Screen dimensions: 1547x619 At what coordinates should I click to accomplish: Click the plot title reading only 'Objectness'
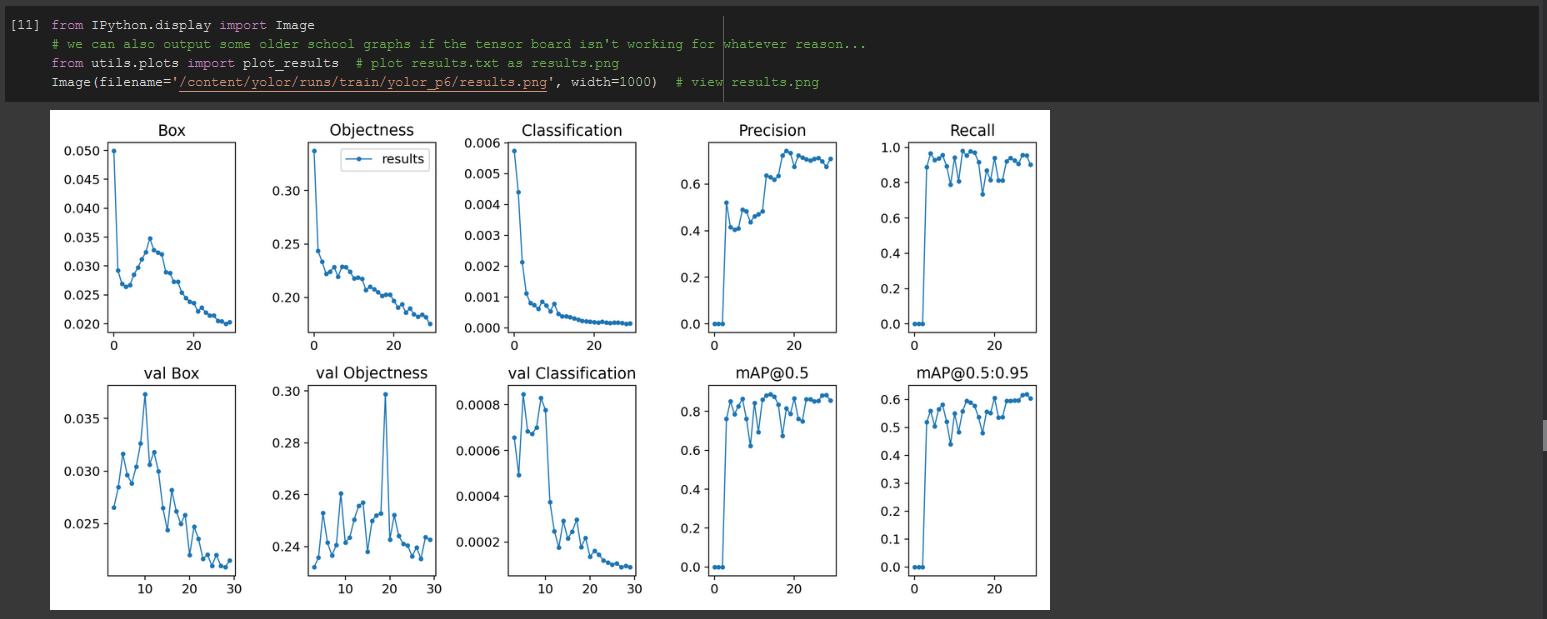coord(372,131)
